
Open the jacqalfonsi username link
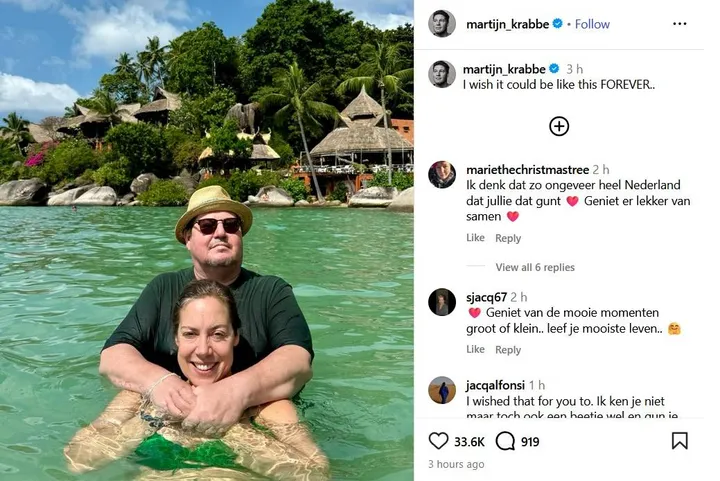pos(495,385)
